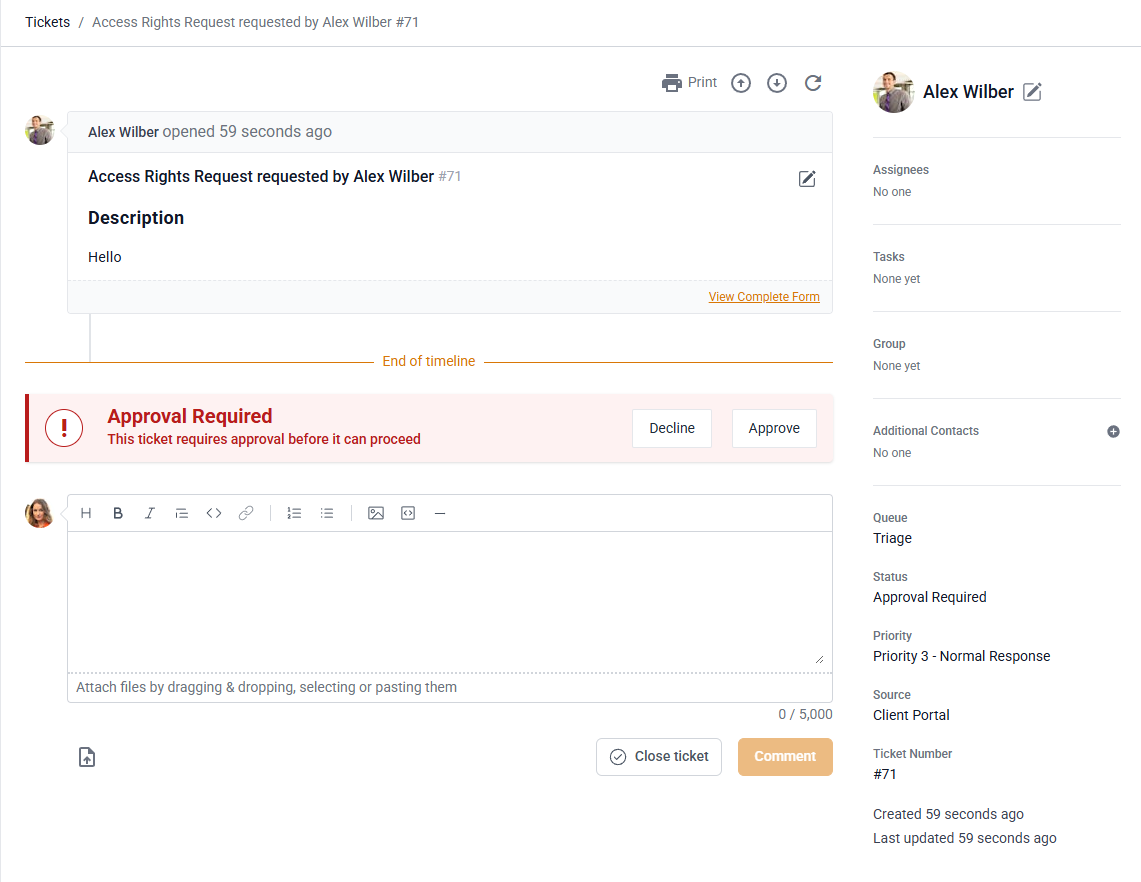The image size is (1141, 882).
Task: Toggle bold formatting in comment editor
Action: pyautogui.click(x=118, y=513)
